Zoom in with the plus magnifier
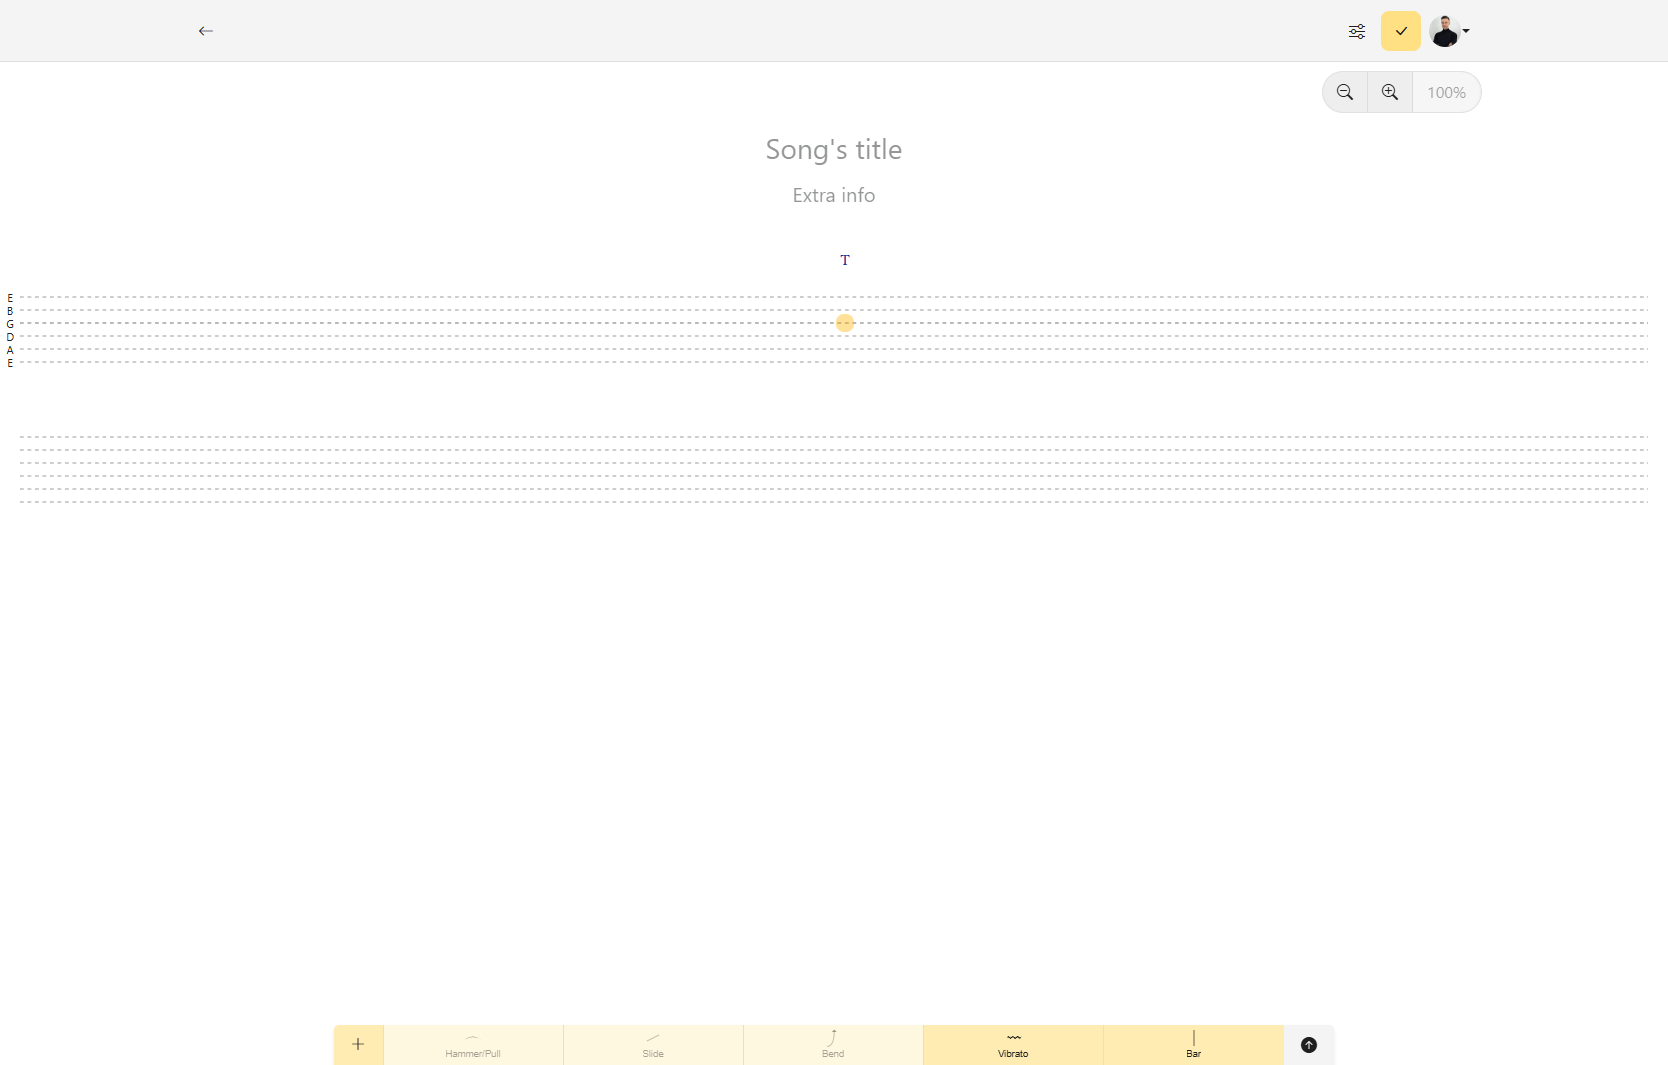Image resolution: width=1668 pixels, height=1065 pixels. click(x=1390, y=92)
